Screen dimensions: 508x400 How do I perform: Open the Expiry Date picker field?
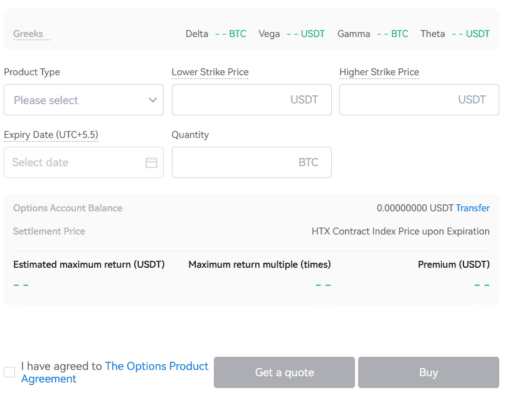click(84, 162)
